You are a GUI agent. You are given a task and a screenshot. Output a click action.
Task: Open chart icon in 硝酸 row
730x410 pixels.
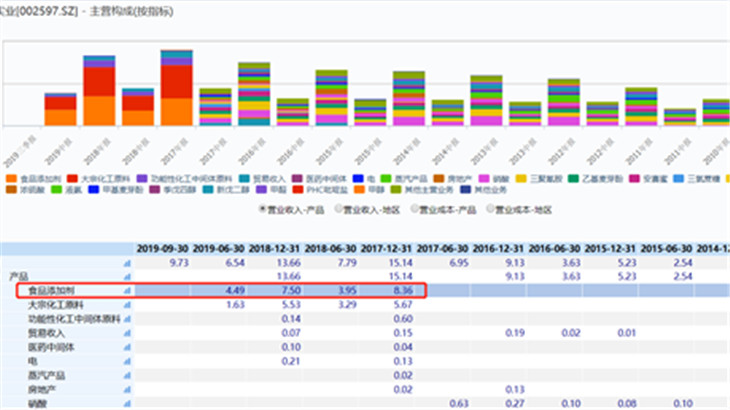[127, 404]
